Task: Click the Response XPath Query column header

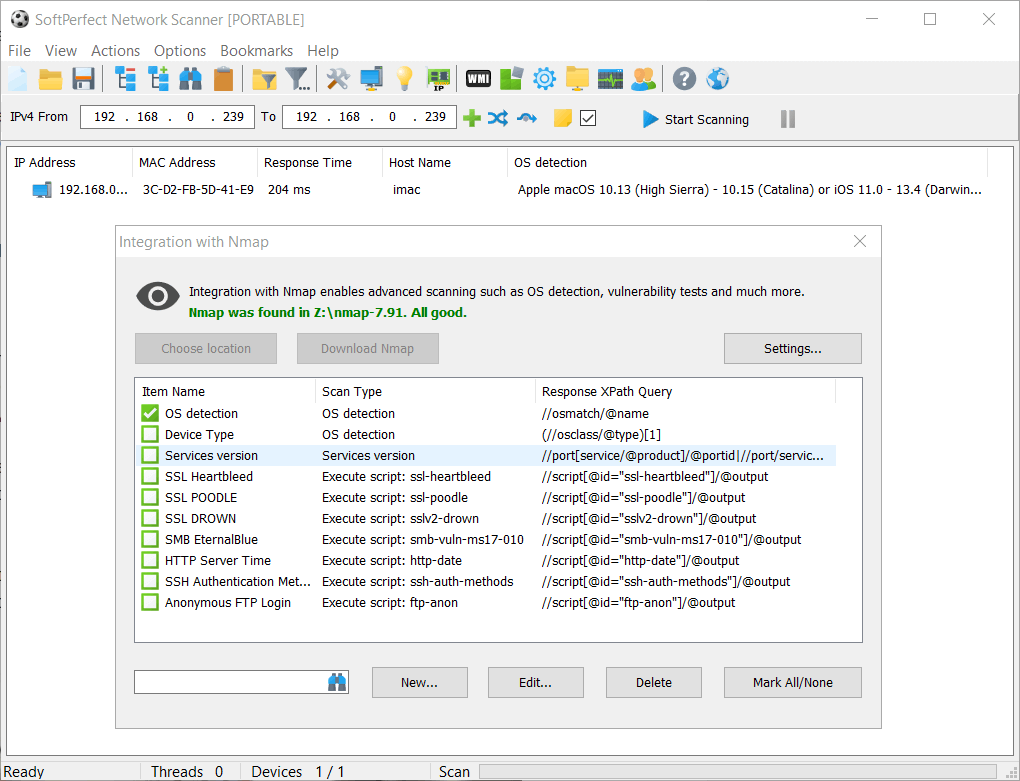Action: point(686,391)
